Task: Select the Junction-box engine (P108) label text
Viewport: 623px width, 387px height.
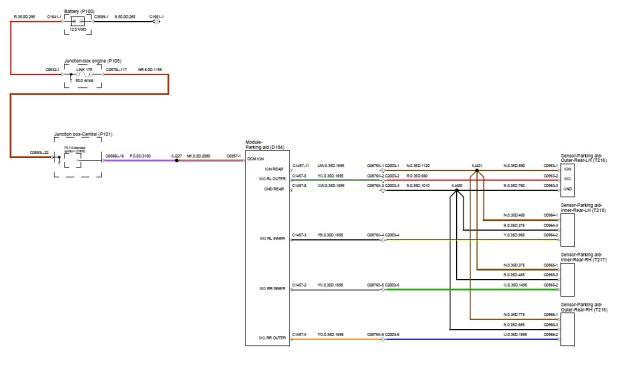Action: click(x=93, y=61)
